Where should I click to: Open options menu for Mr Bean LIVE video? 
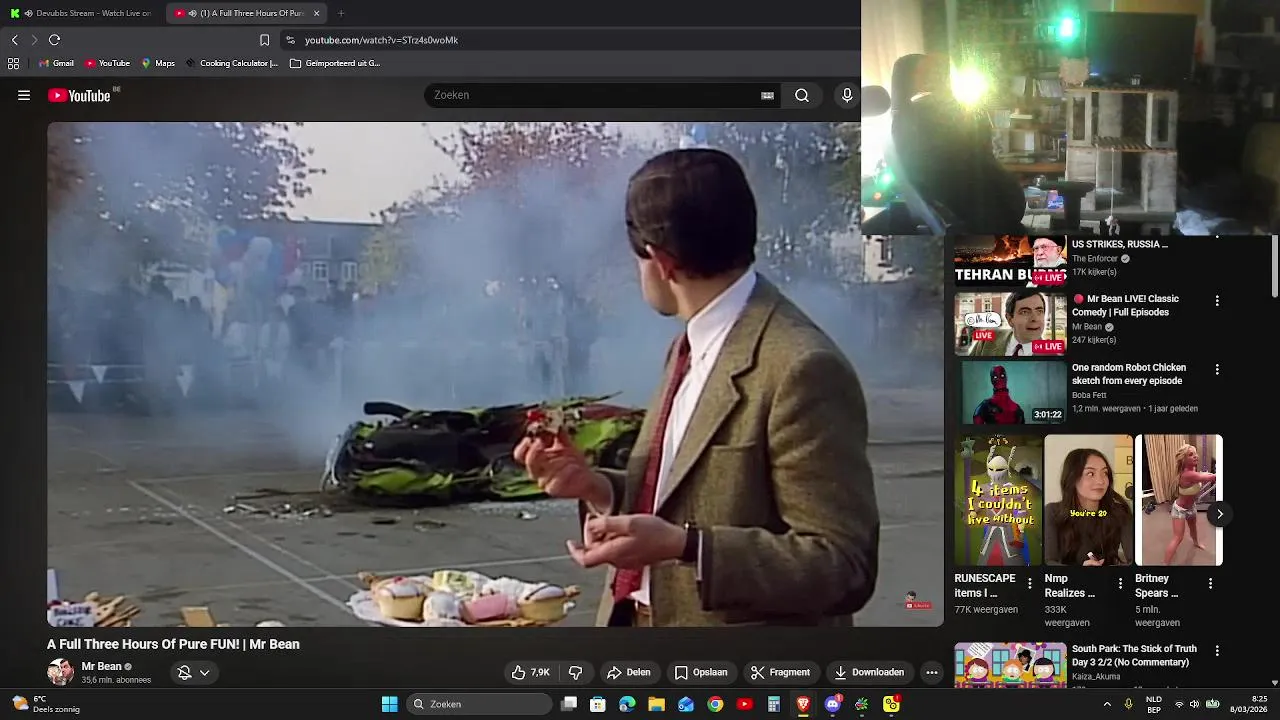coord(1217,300)
